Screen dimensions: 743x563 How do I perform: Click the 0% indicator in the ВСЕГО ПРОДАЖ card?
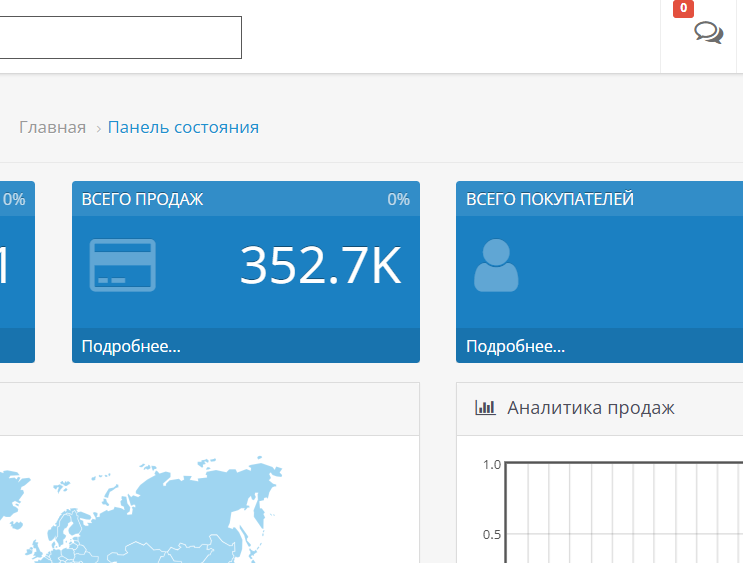coord(399,200)
